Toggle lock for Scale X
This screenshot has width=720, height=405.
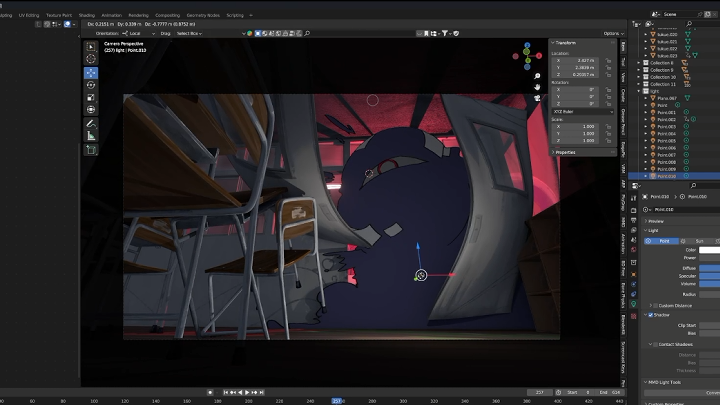click(608, 126)
